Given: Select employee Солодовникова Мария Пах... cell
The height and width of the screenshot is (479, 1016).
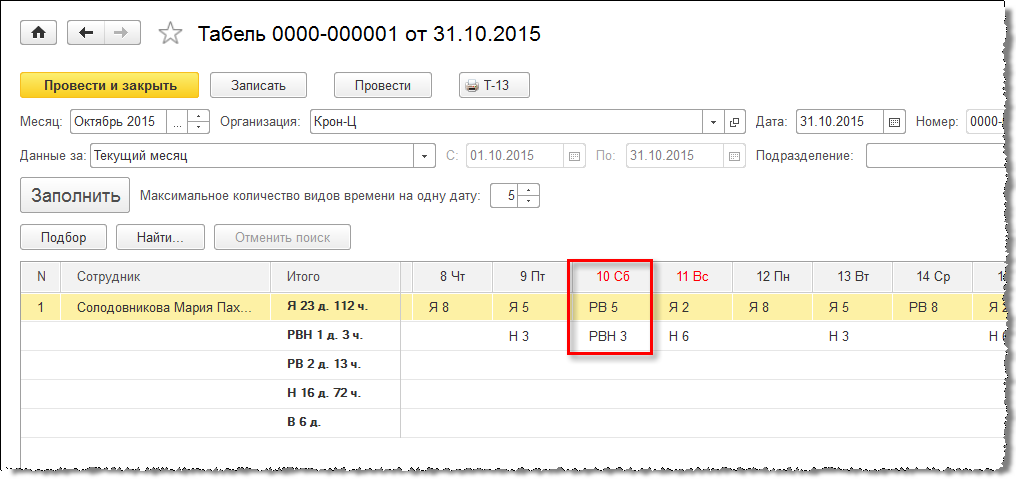Looking at the screenshot, I should pyautogui.click(x=165, y=307).
